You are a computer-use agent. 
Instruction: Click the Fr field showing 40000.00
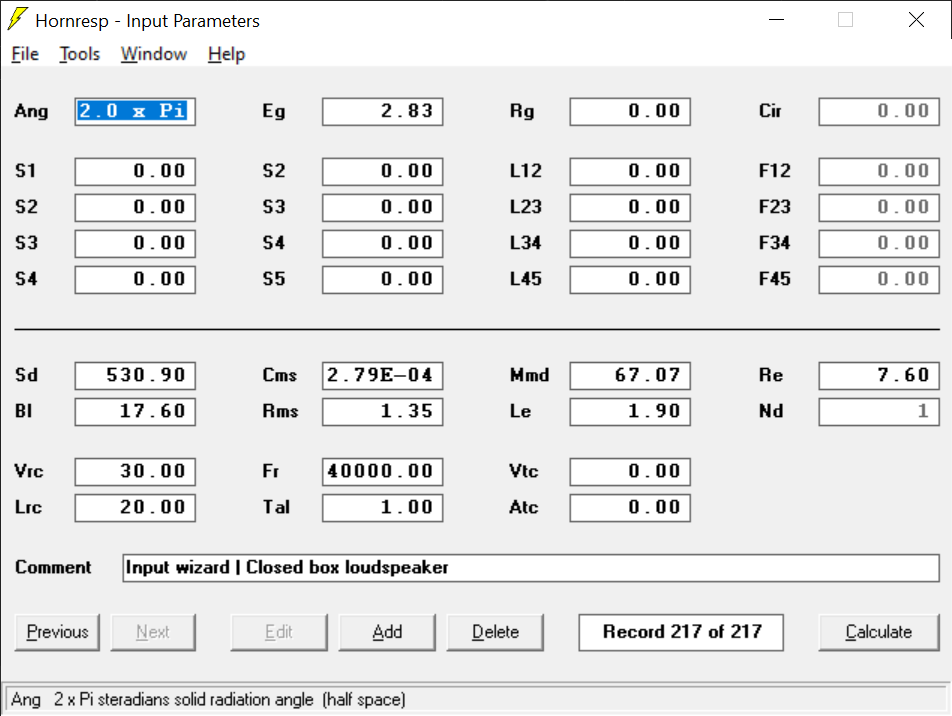coord(382,472)
